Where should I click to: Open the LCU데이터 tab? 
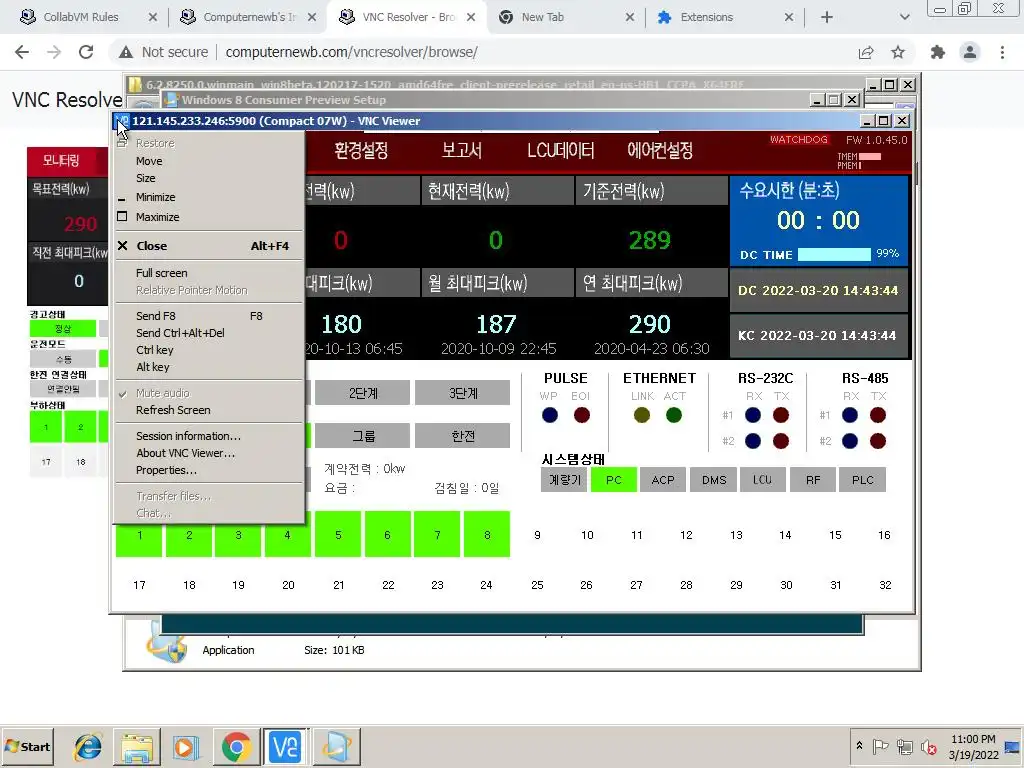coord(560,151)
